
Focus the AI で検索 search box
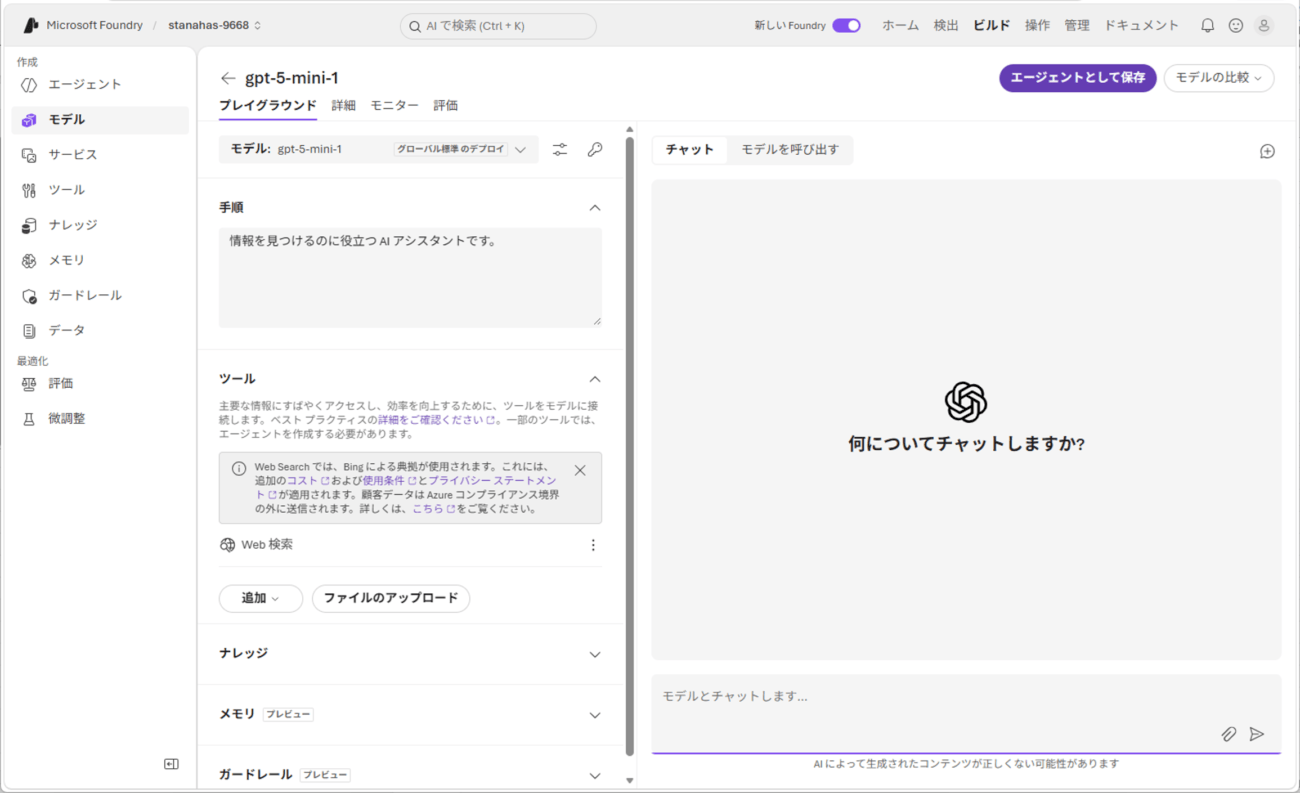pyautogui.click(x=498, y=26)
